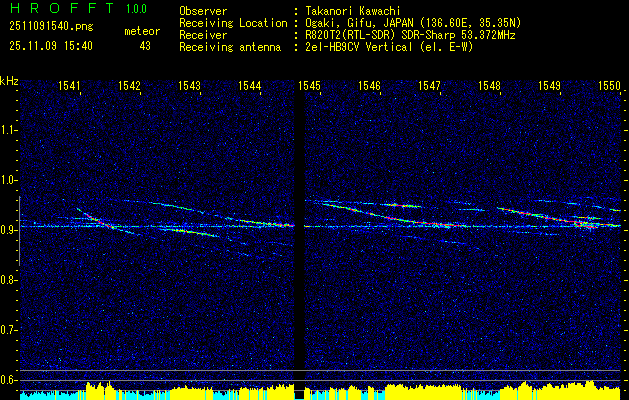Click the 1548 time marker
The height and width of the screenshot is (400, 629).
point(489,85)
